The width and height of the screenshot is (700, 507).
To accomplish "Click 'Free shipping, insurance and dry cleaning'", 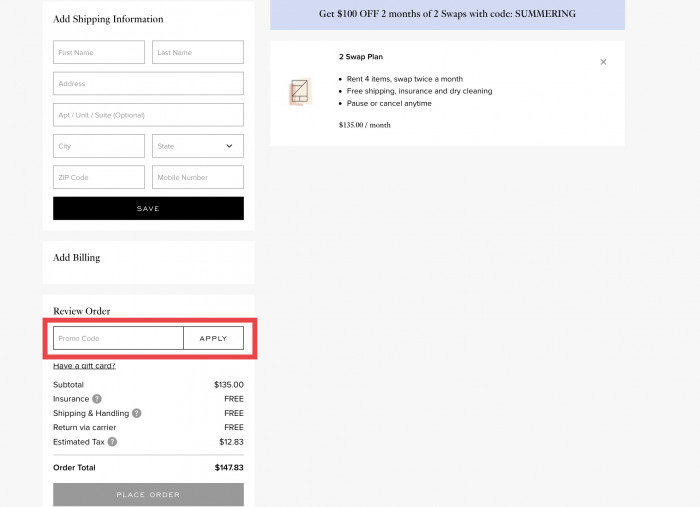I will click(x=419, y=91).
